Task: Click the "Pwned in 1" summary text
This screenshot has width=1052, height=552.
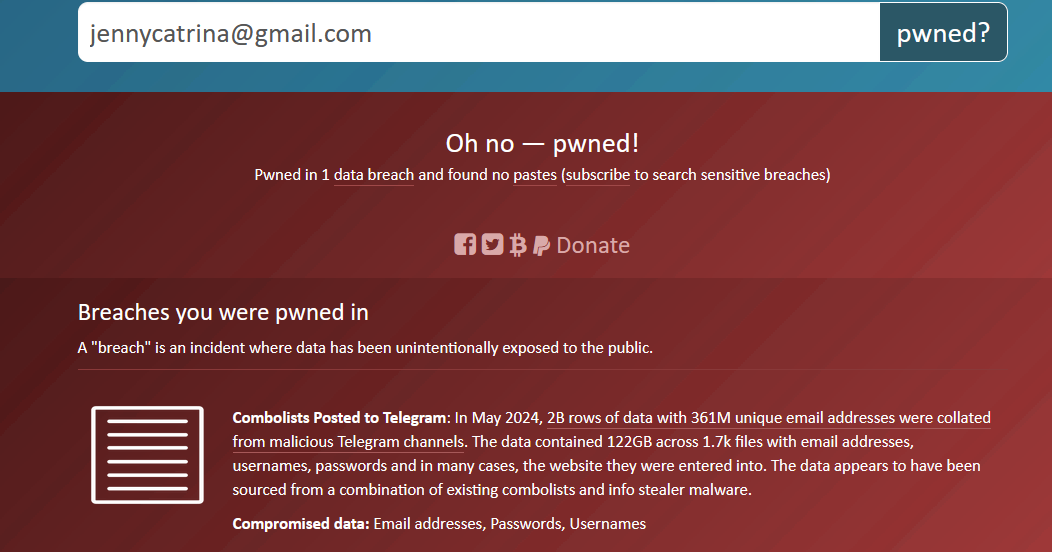Action: [x=292, y=175]
